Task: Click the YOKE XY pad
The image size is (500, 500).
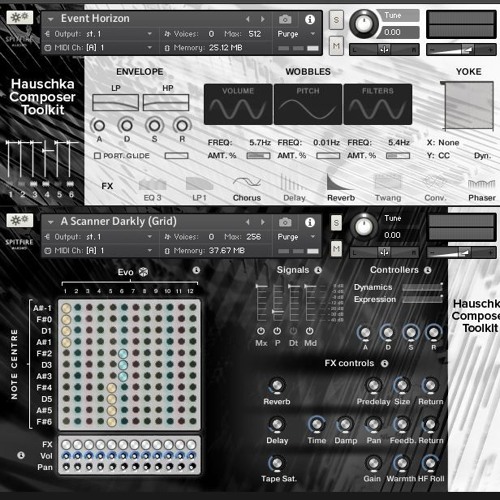Action: (469, 105)
